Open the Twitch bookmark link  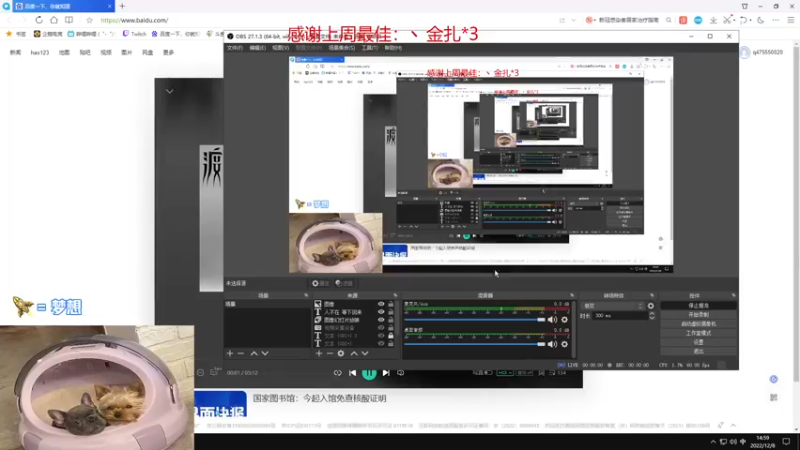134,34
